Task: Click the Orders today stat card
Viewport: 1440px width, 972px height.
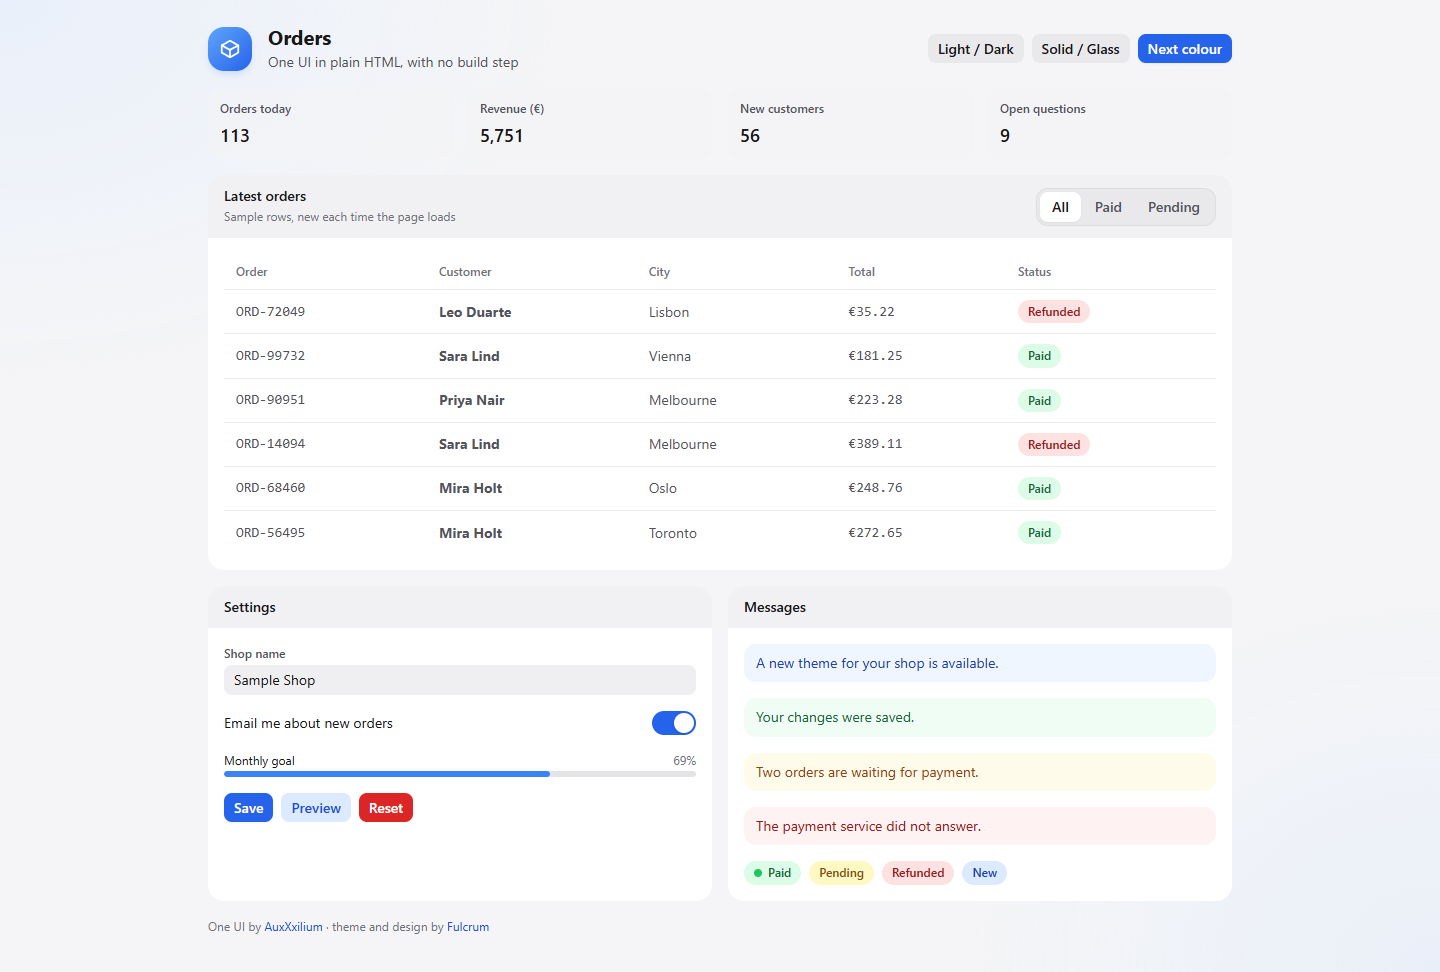Action: [x=330, y=124]
